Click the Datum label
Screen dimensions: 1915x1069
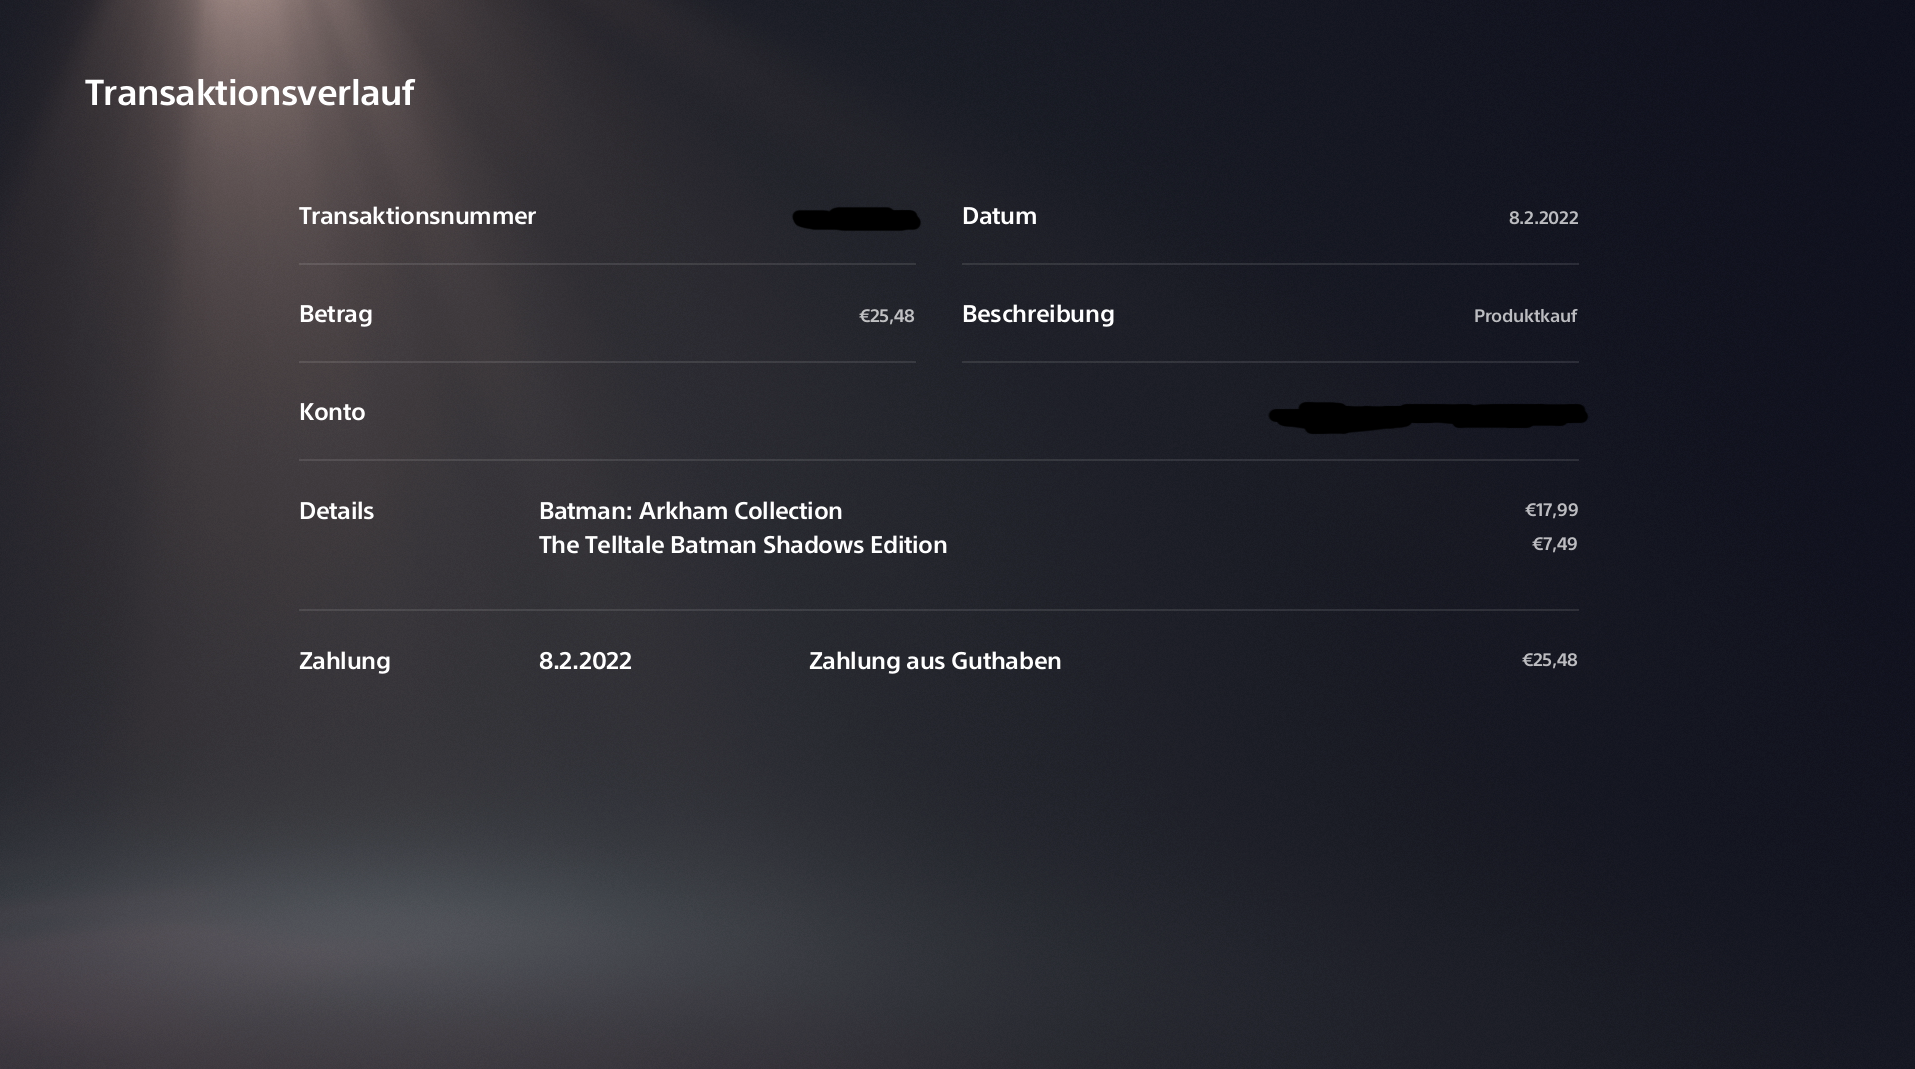pyautogui.click(x=999, y=216)
